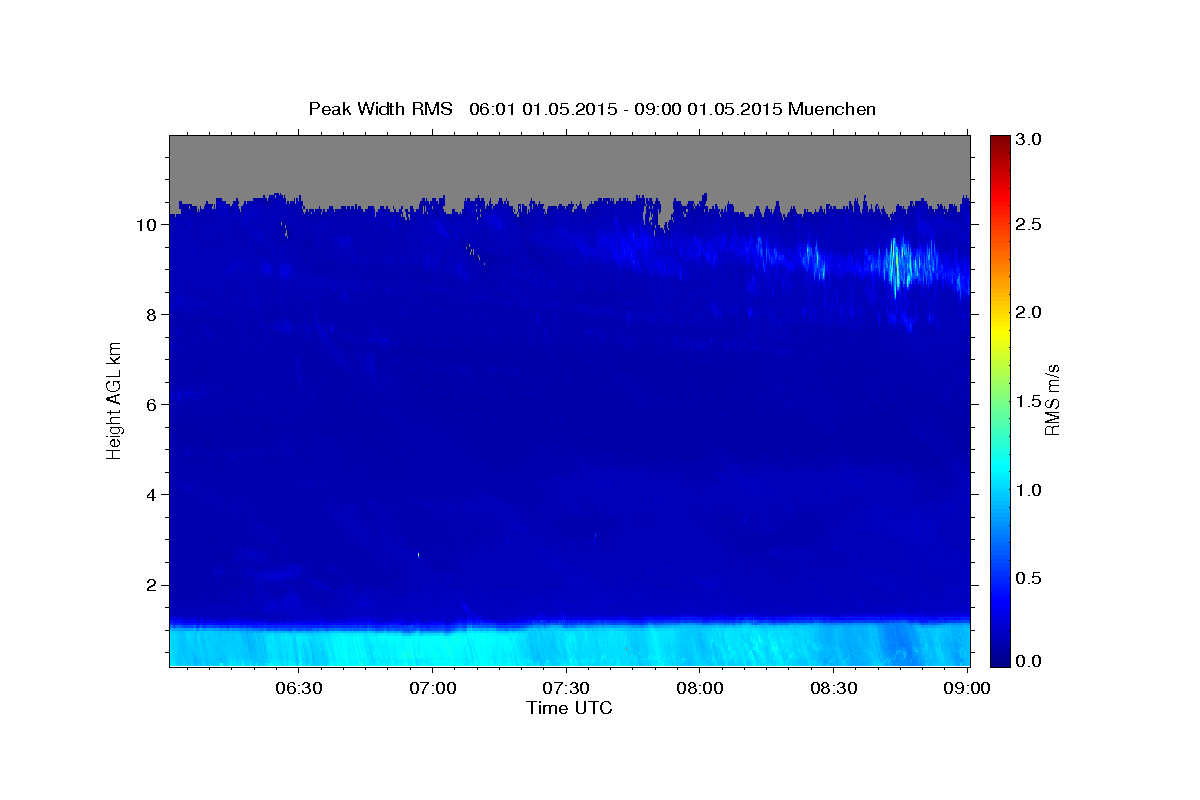Click the 'Height AGL km' axis label
The width and height of the screenshot is (1200, 800).
click(x=114, y=399)
